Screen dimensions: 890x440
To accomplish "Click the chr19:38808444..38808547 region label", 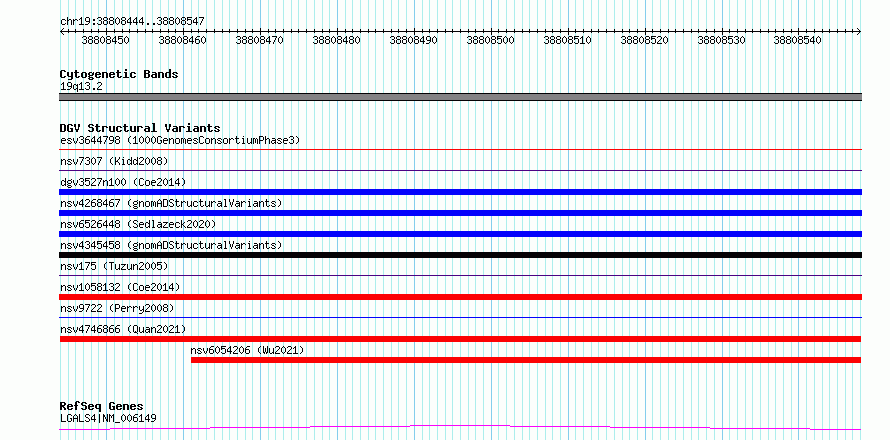I will [132, 22].
